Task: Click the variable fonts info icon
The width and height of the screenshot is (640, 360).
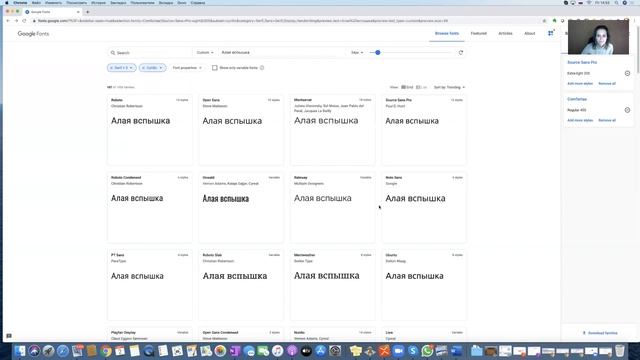Action: pos(262,68)
